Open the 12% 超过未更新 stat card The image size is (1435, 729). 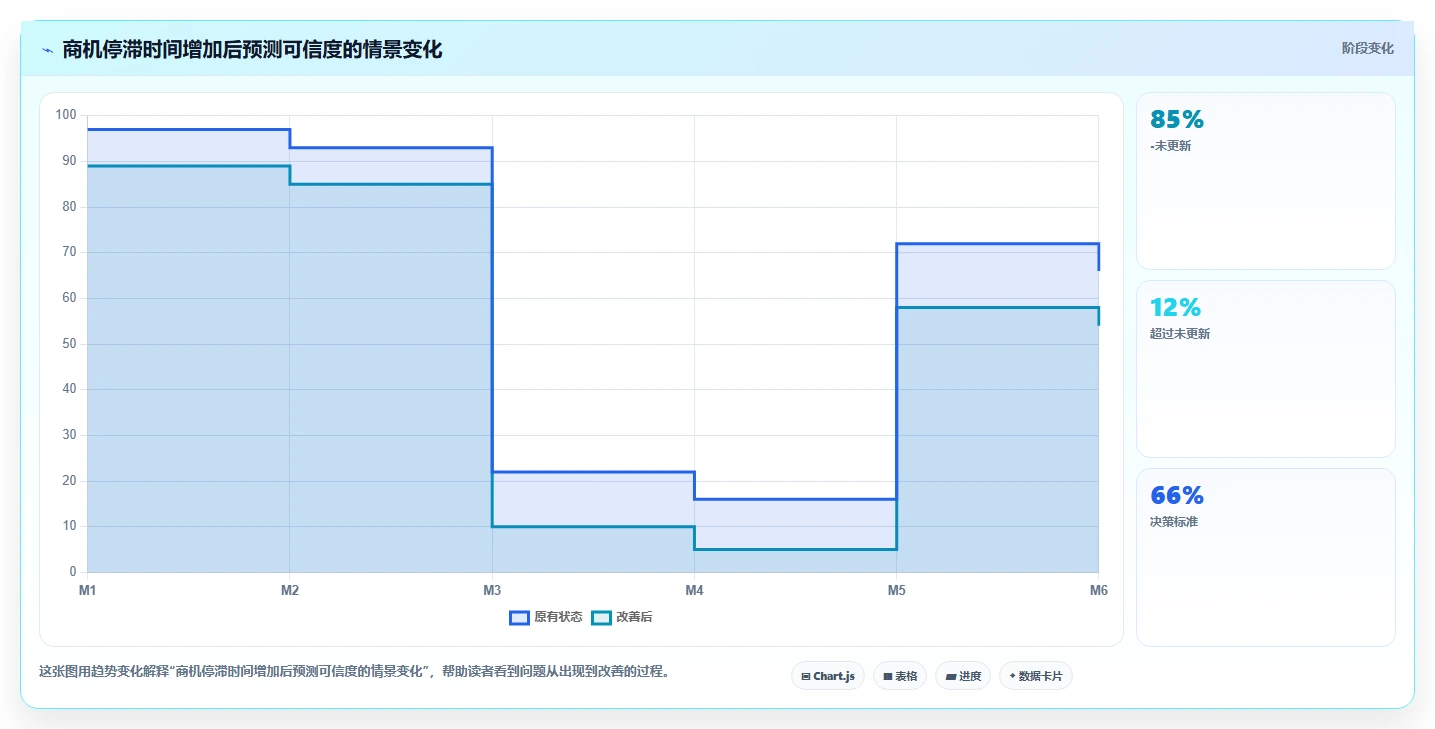pos(1265,369)
